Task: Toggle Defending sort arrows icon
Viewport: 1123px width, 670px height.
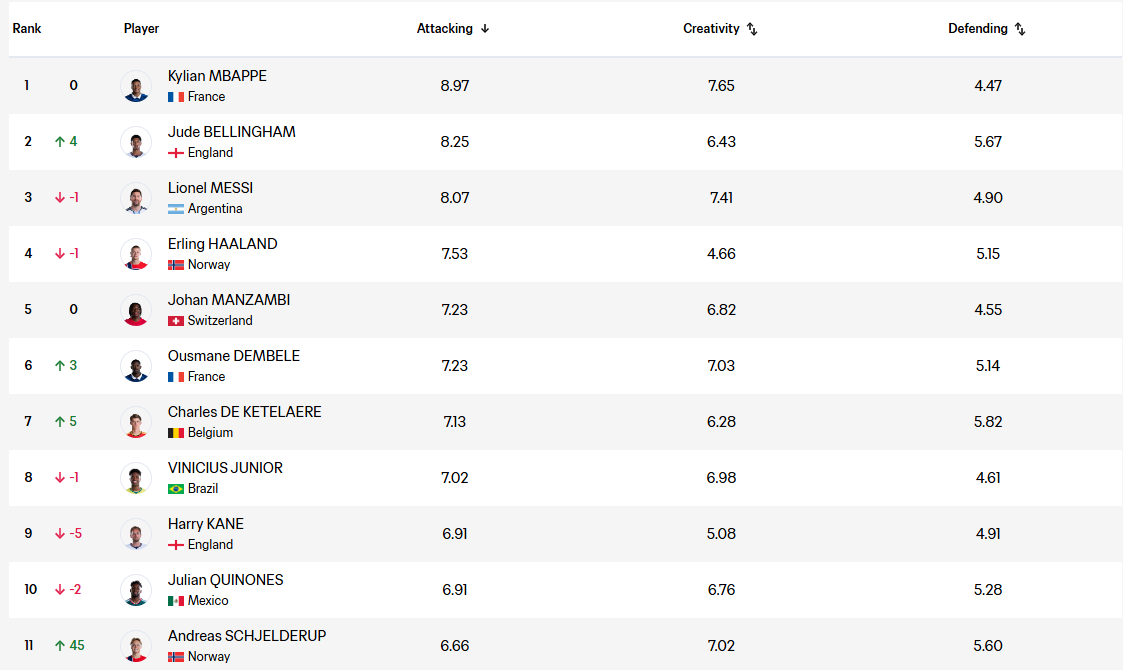Action: (1020, 29)
